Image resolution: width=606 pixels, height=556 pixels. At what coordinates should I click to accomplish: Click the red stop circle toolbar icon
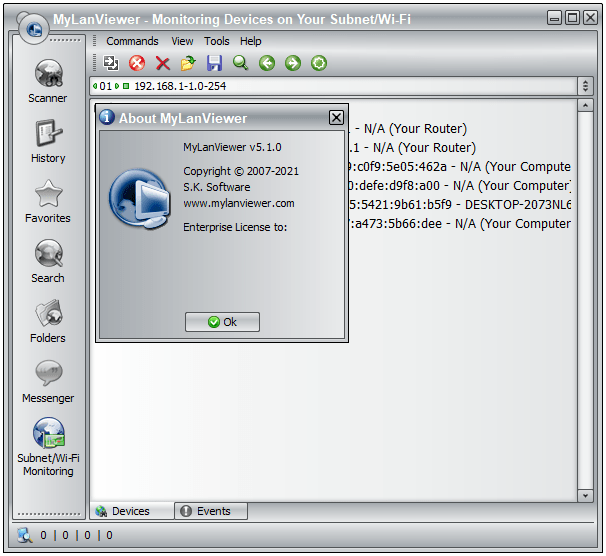(x=137, y=63)
